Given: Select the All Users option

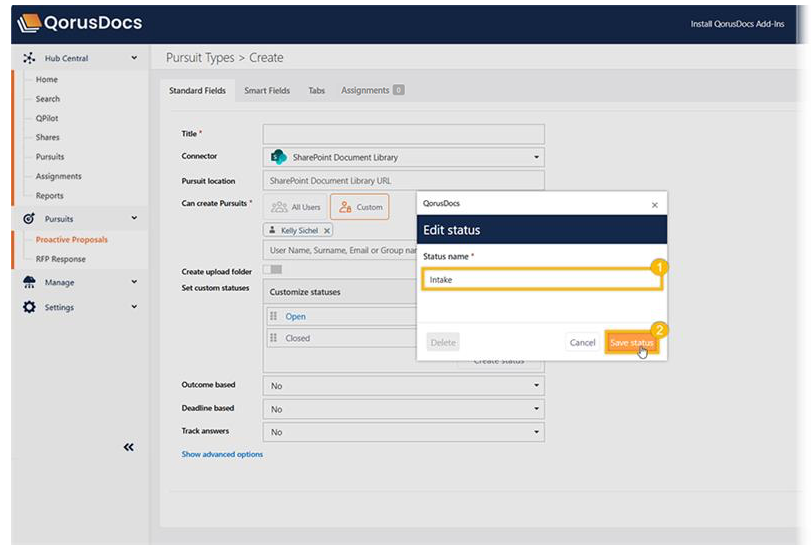Looking at the screenshot, I should pos(296,207).
